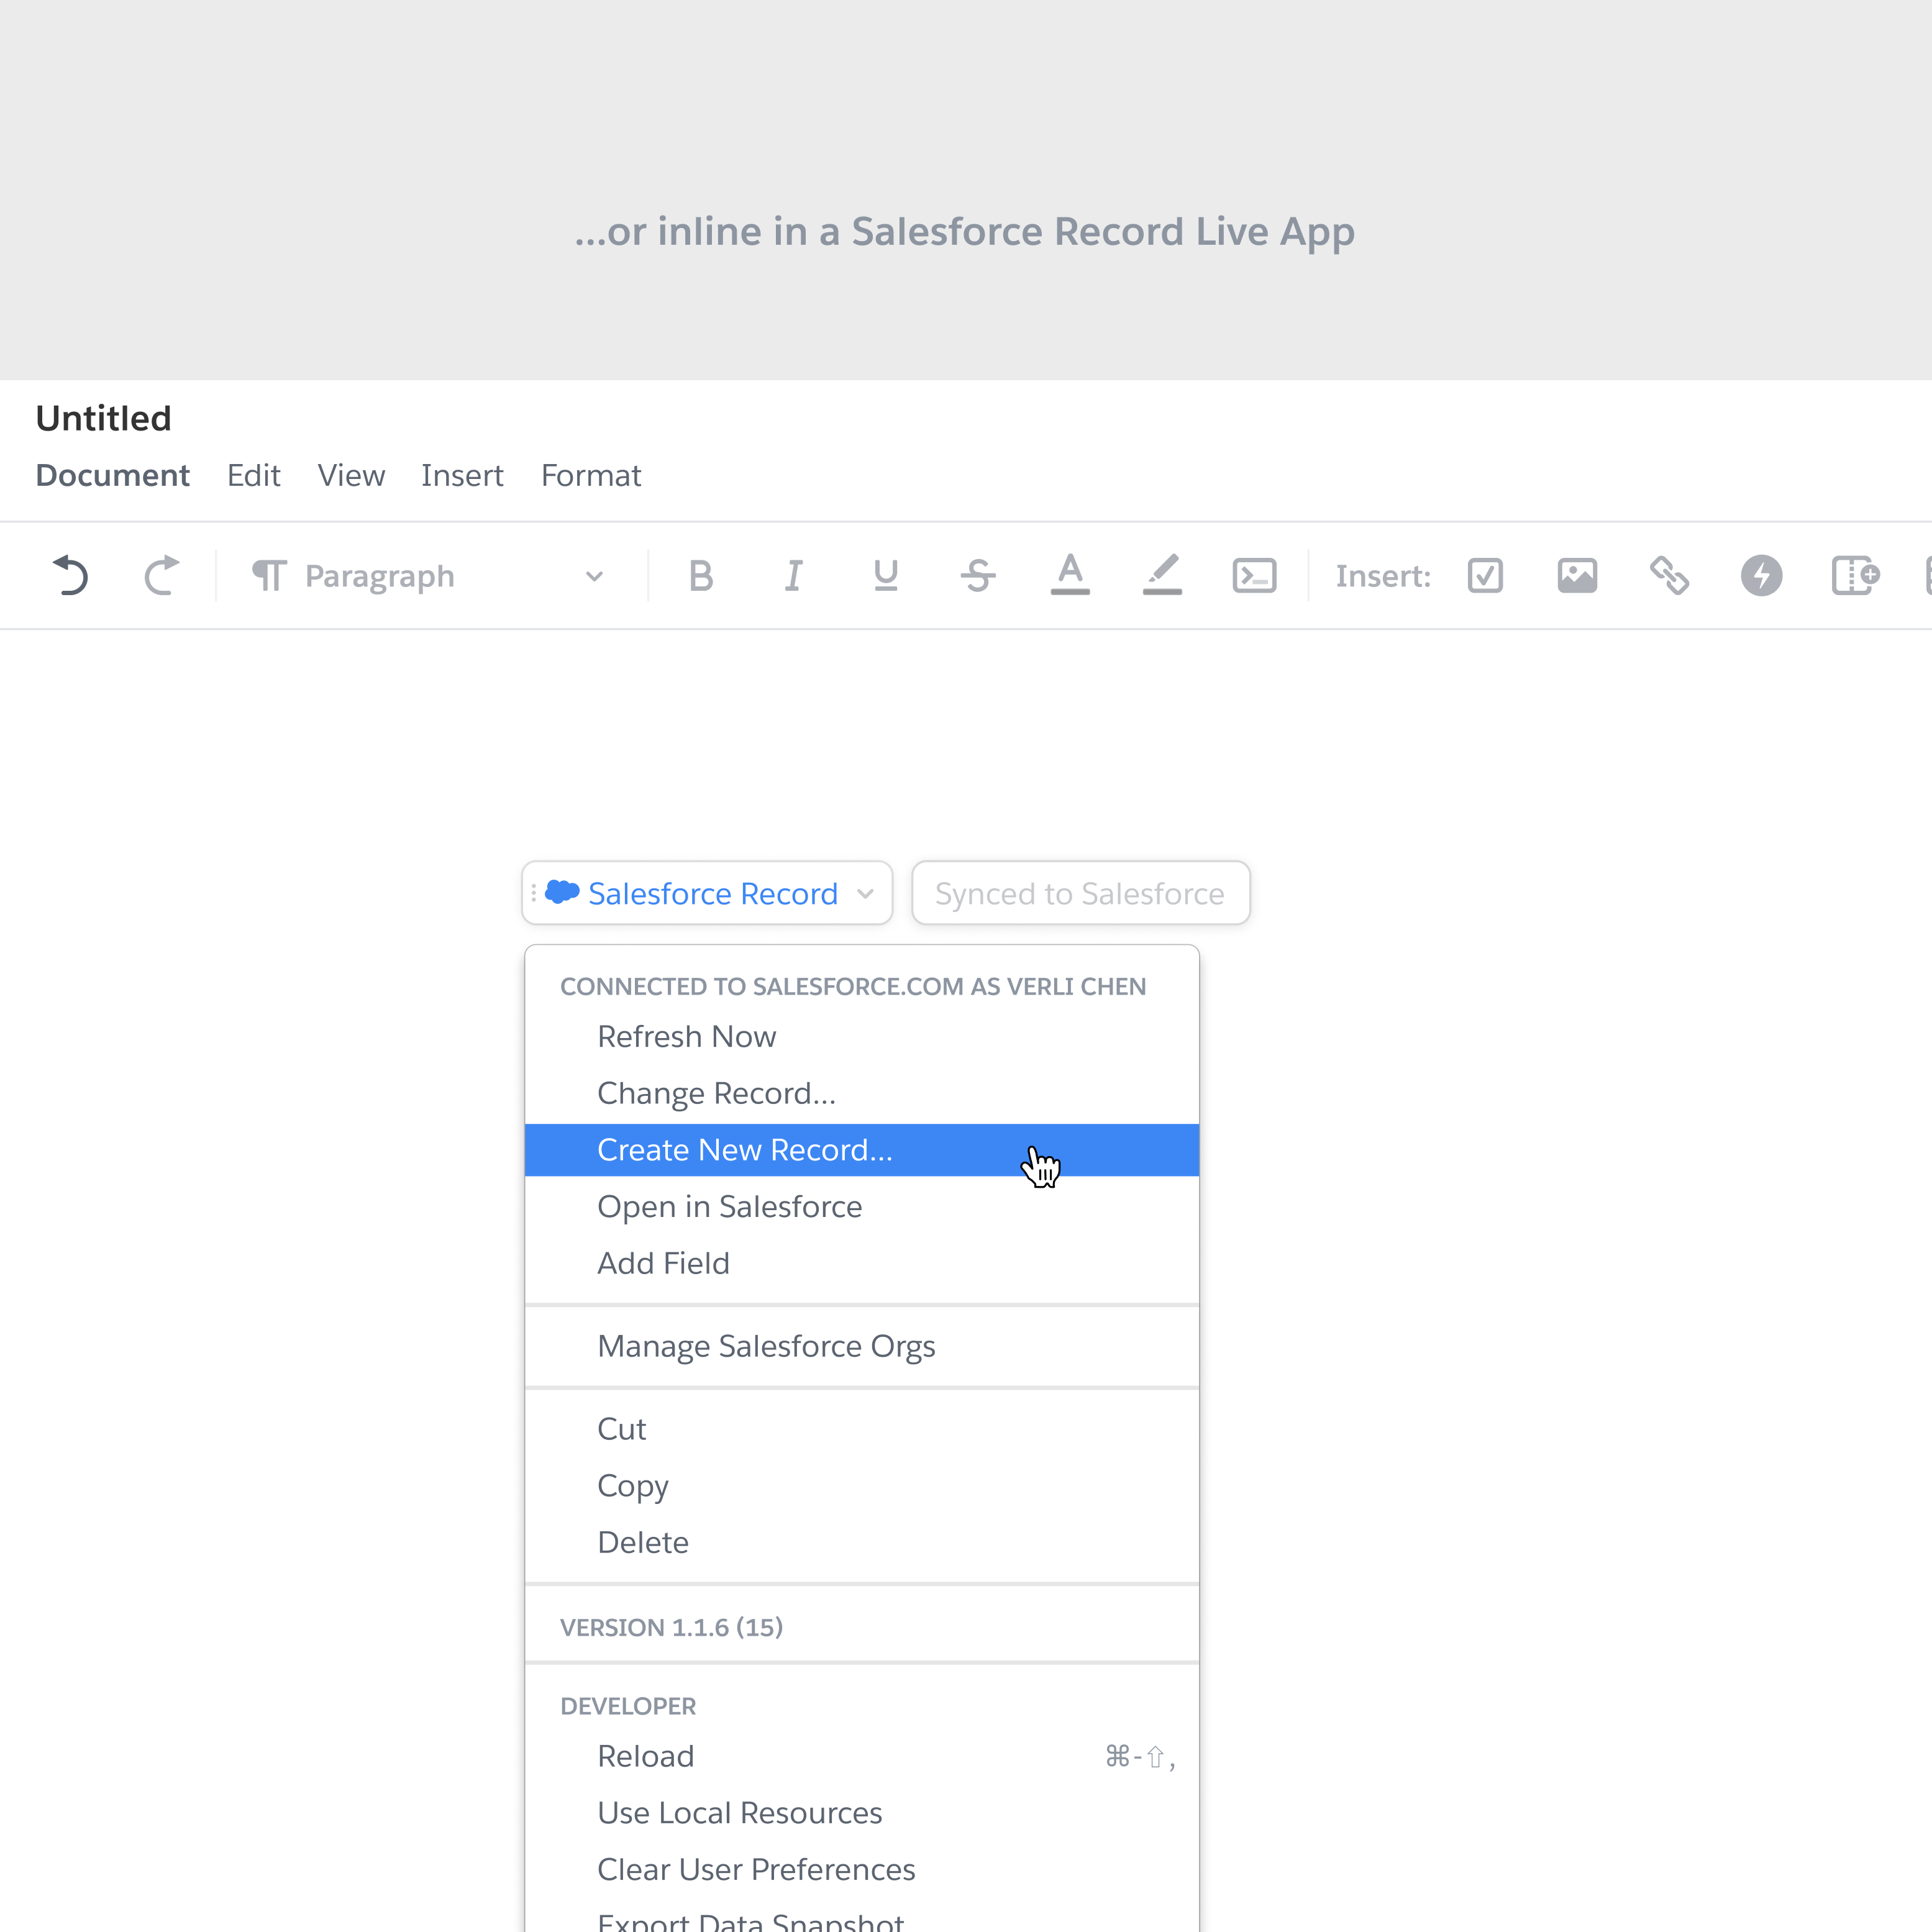Choose Add Field
The width and height of the screenshot is (1932, 1932).
(862, 1264)
